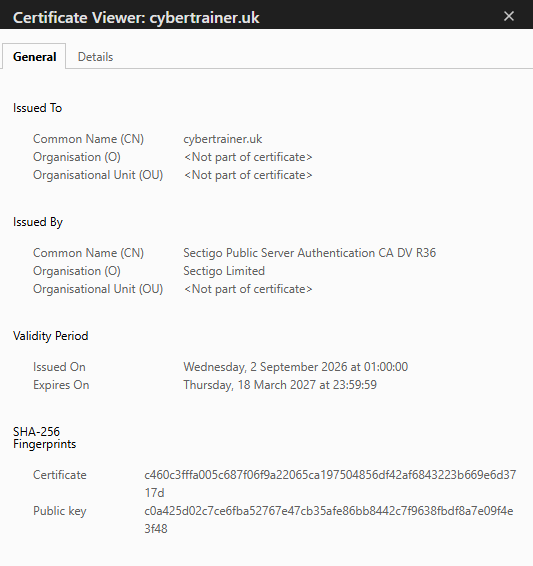Click the issuer name Sectigo Public Server Authentication CA

pos(309,253)
